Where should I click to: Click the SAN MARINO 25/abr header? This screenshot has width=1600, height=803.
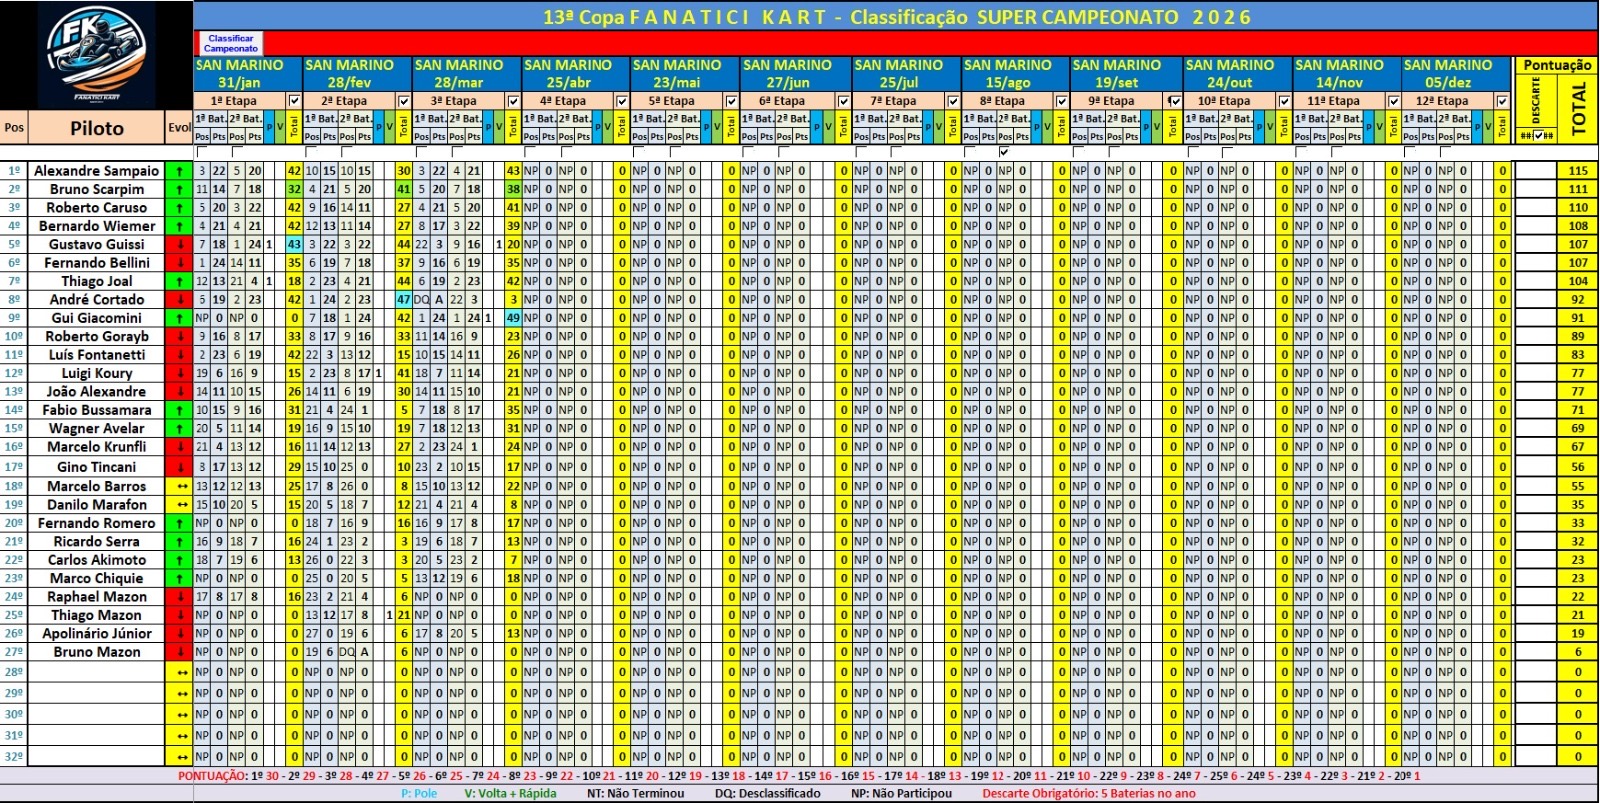[568, 74]
